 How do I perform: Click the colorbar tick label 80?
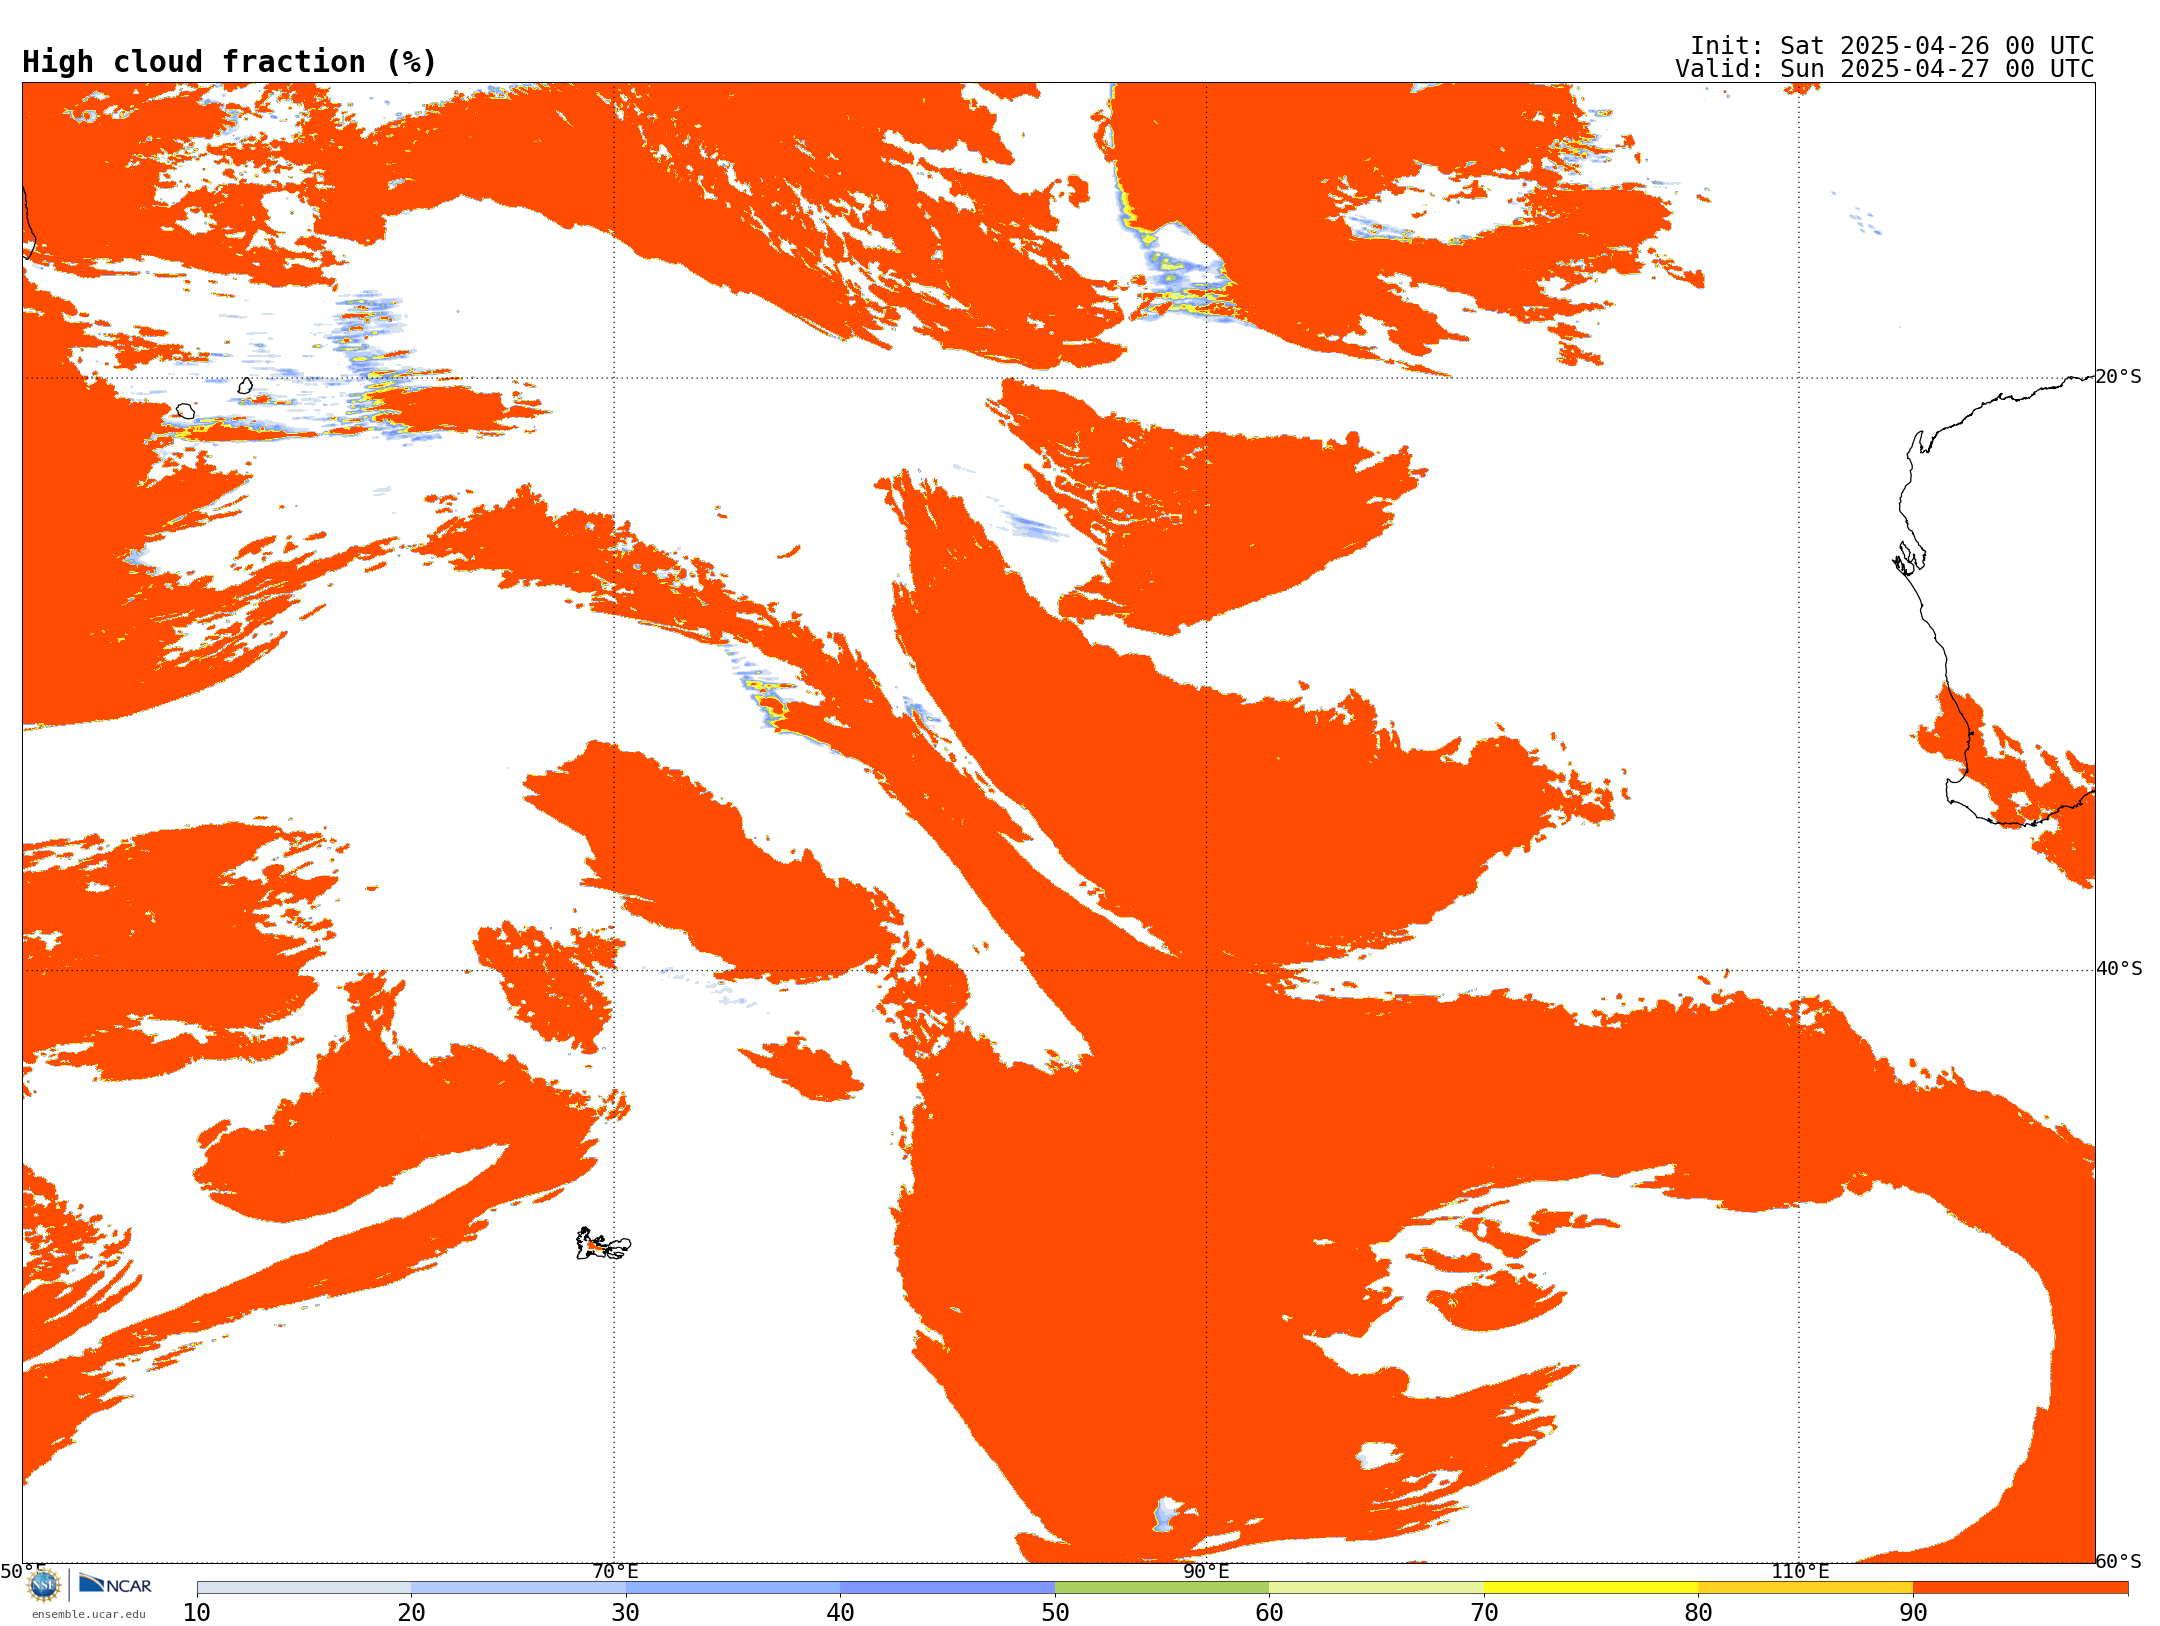point(1698,1613)
